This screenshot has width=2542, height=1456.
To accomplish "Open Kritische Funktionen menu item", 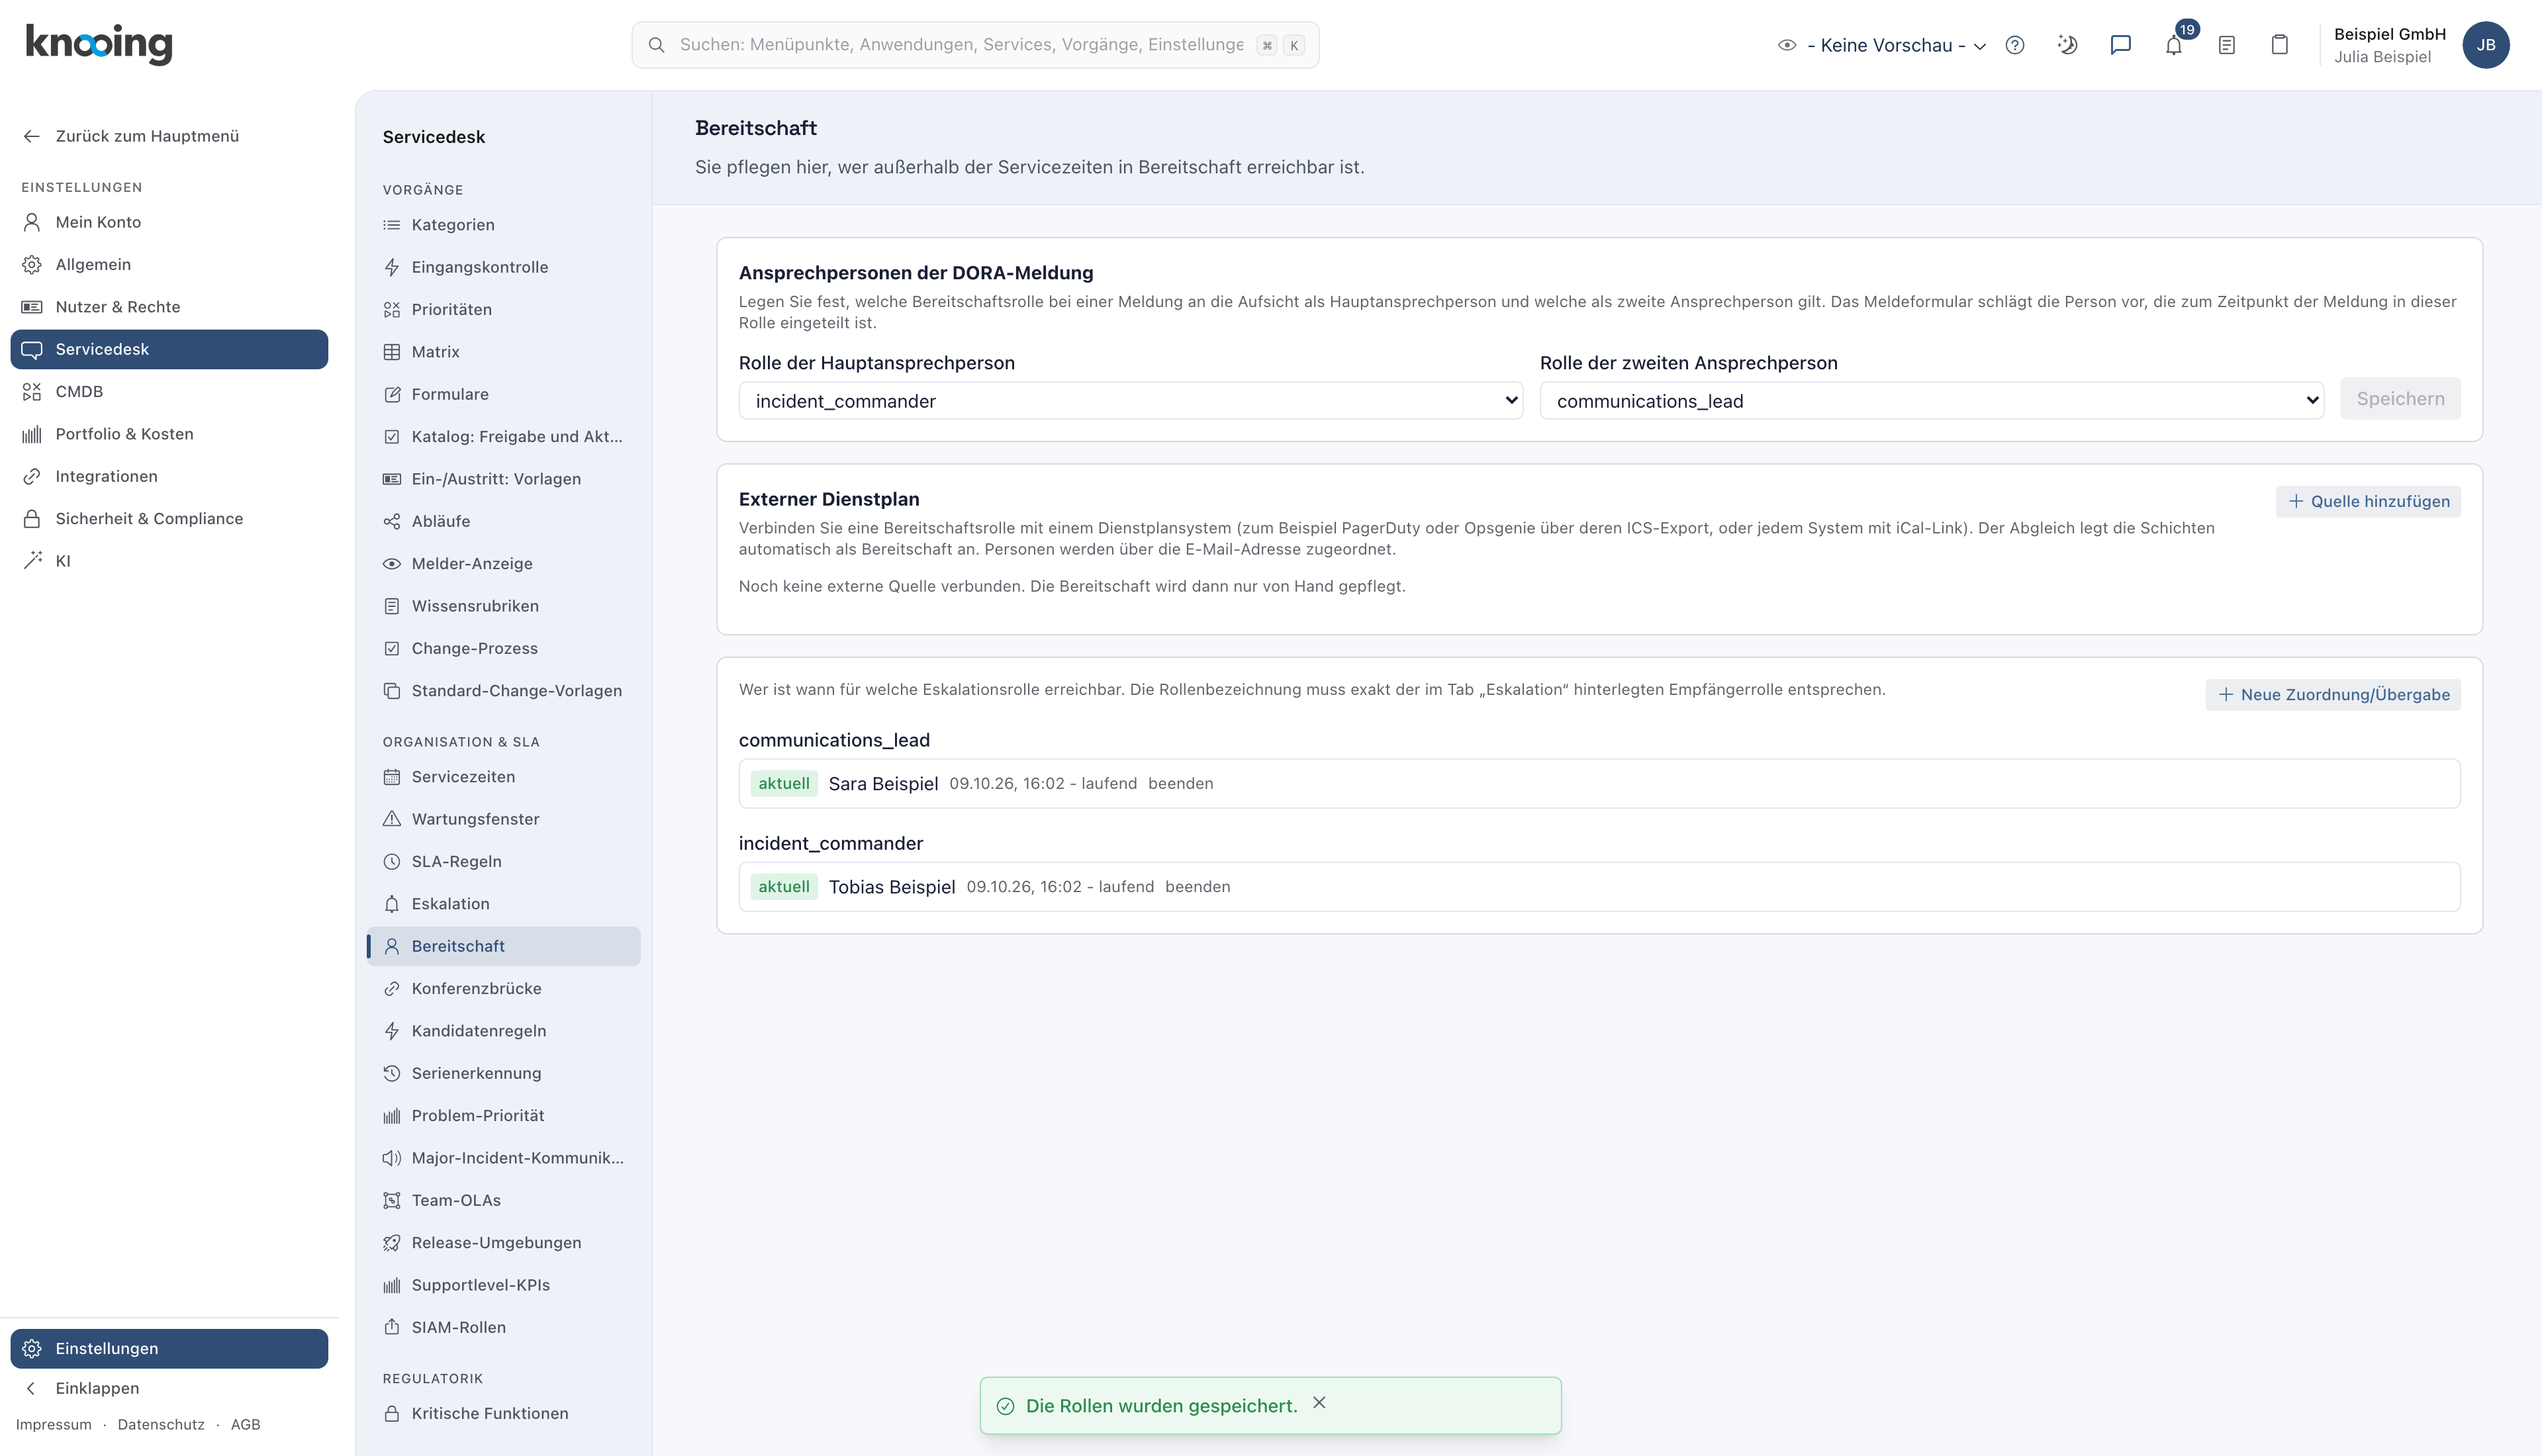I will [503, 1413].
